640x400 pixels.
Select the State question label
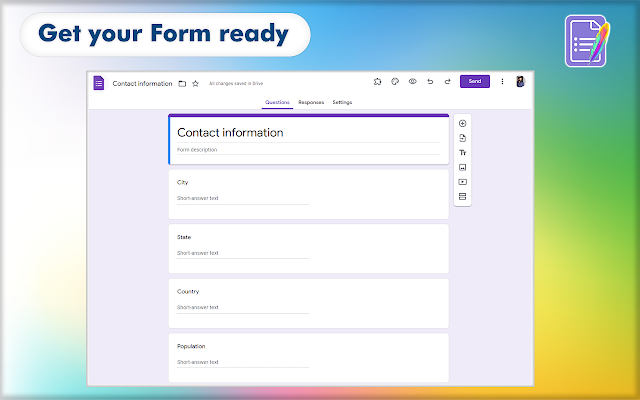[x=184, y=237]
